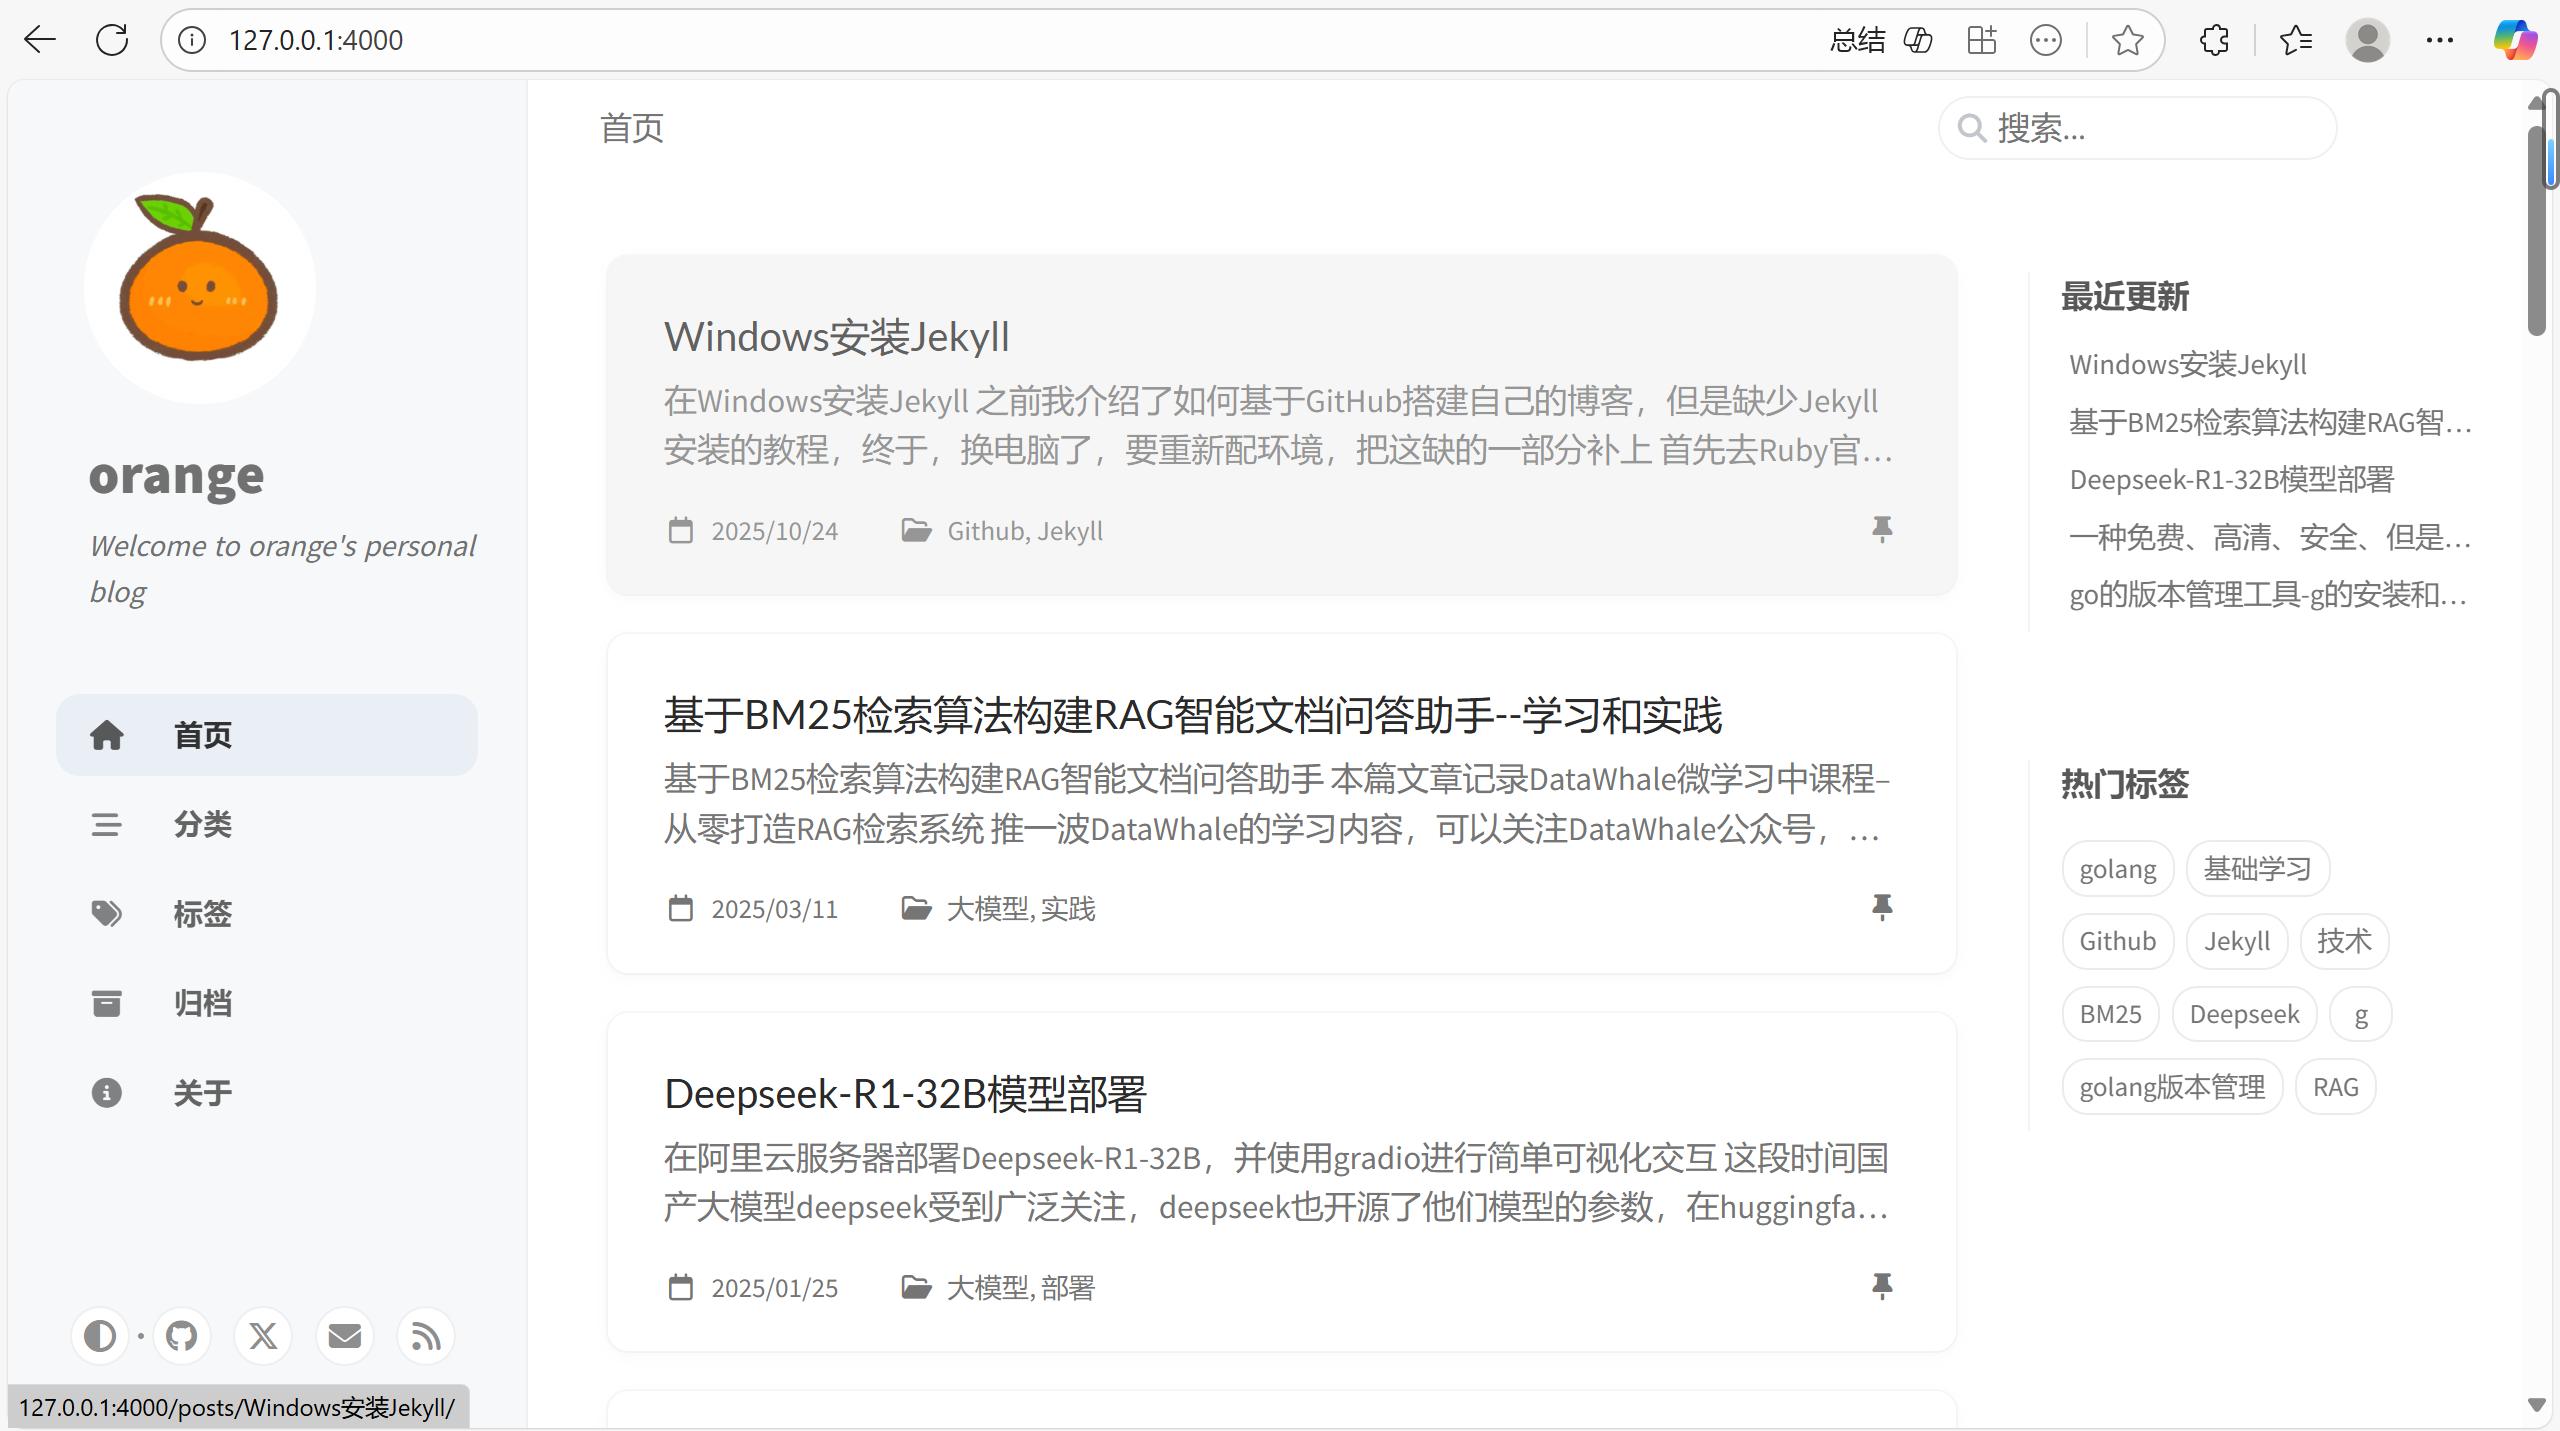Viewport: 2560px width, 1431px height.
Task: Select the g tag
Action: tap(2361, 1014)
